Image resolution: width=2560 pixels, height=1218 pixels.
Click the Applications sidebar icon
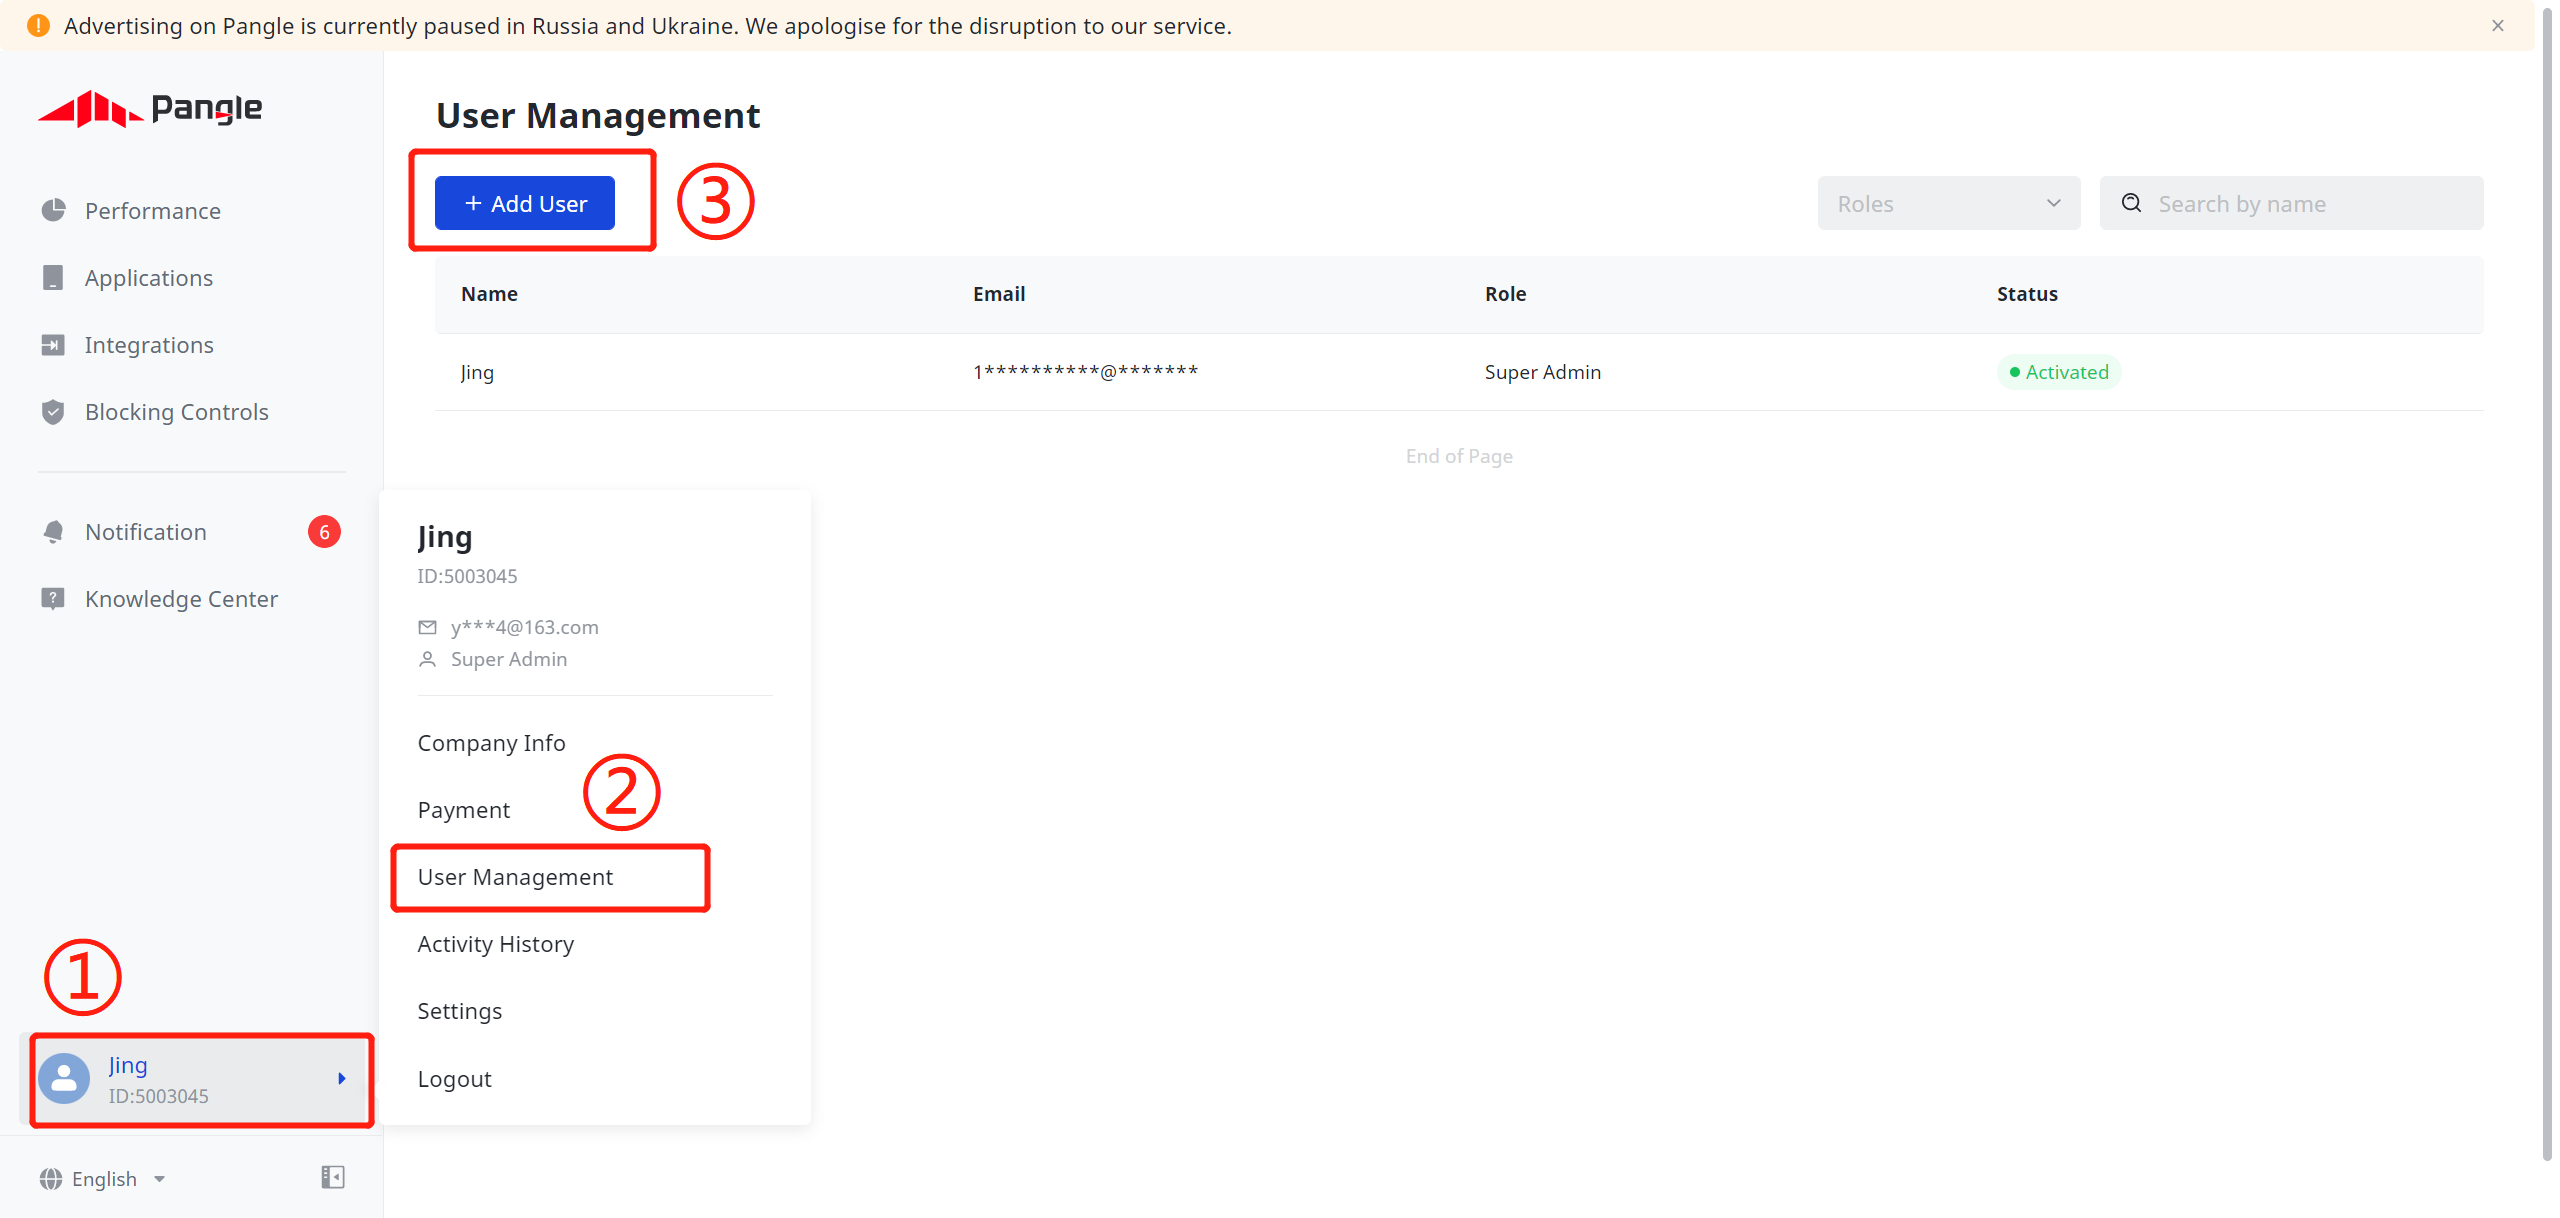53,278
